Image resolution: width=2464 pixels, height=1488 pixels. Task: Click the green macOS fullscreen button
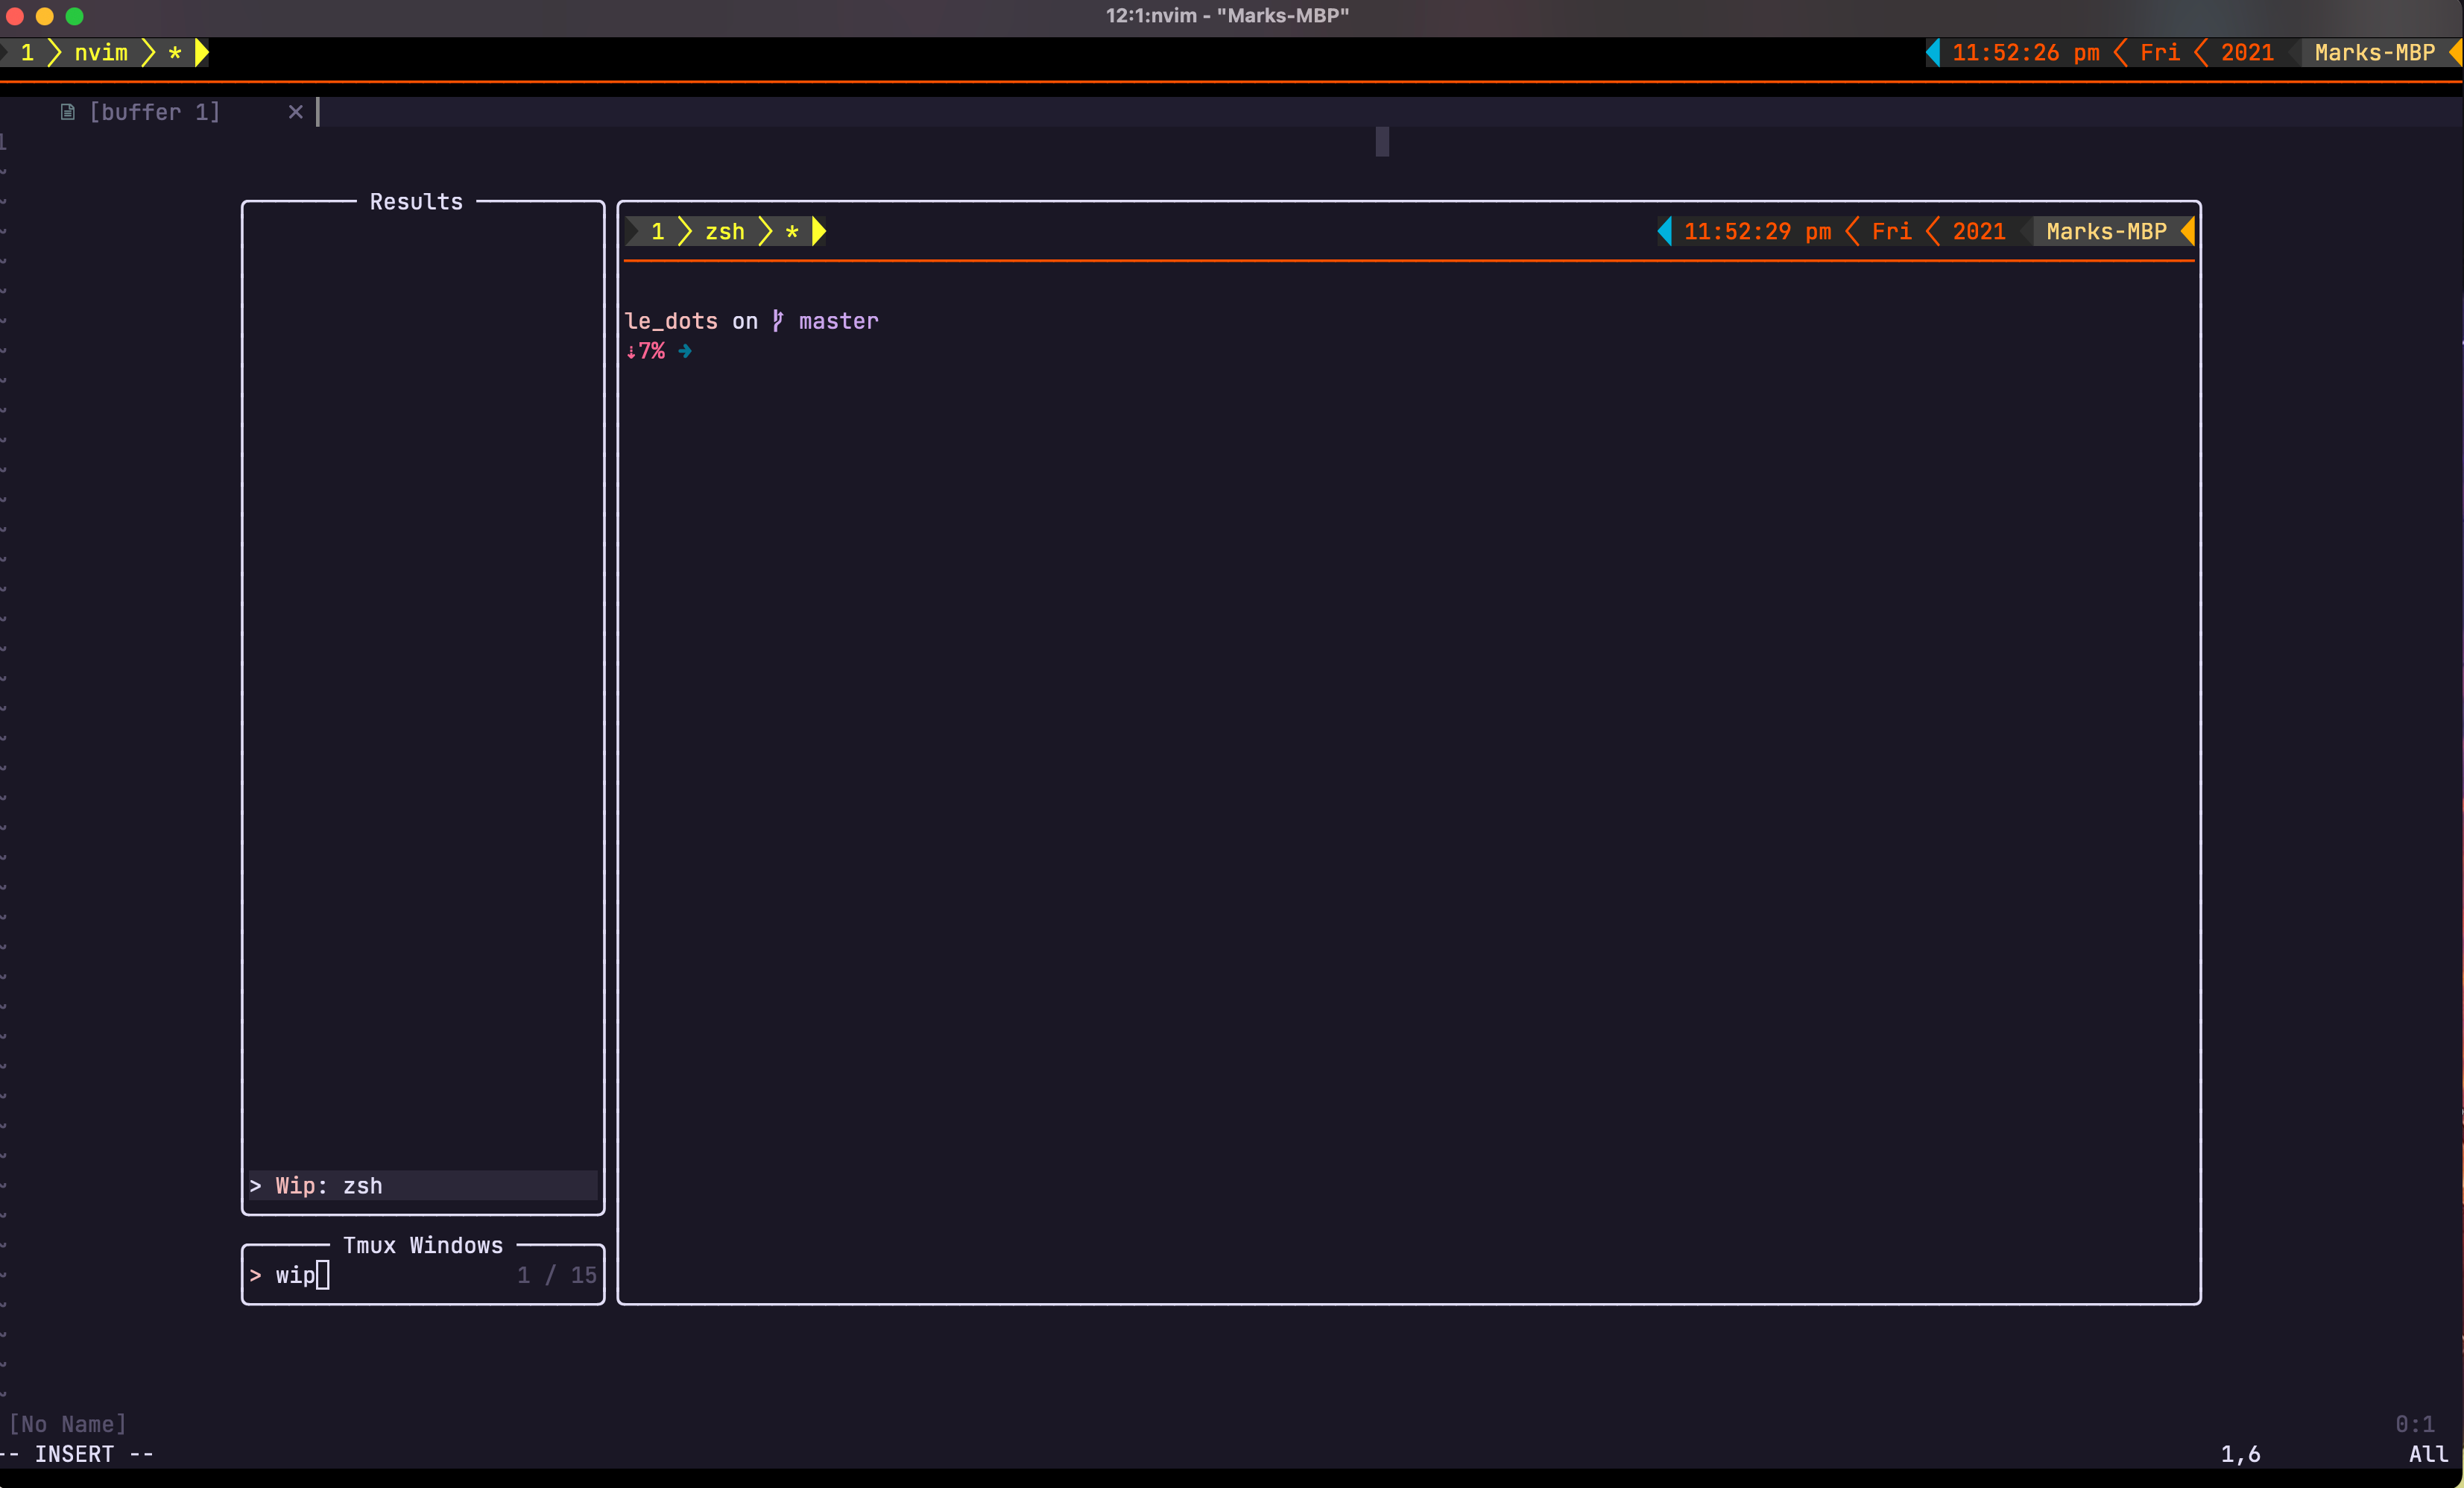pyautogui.click(x=75, y=16)
